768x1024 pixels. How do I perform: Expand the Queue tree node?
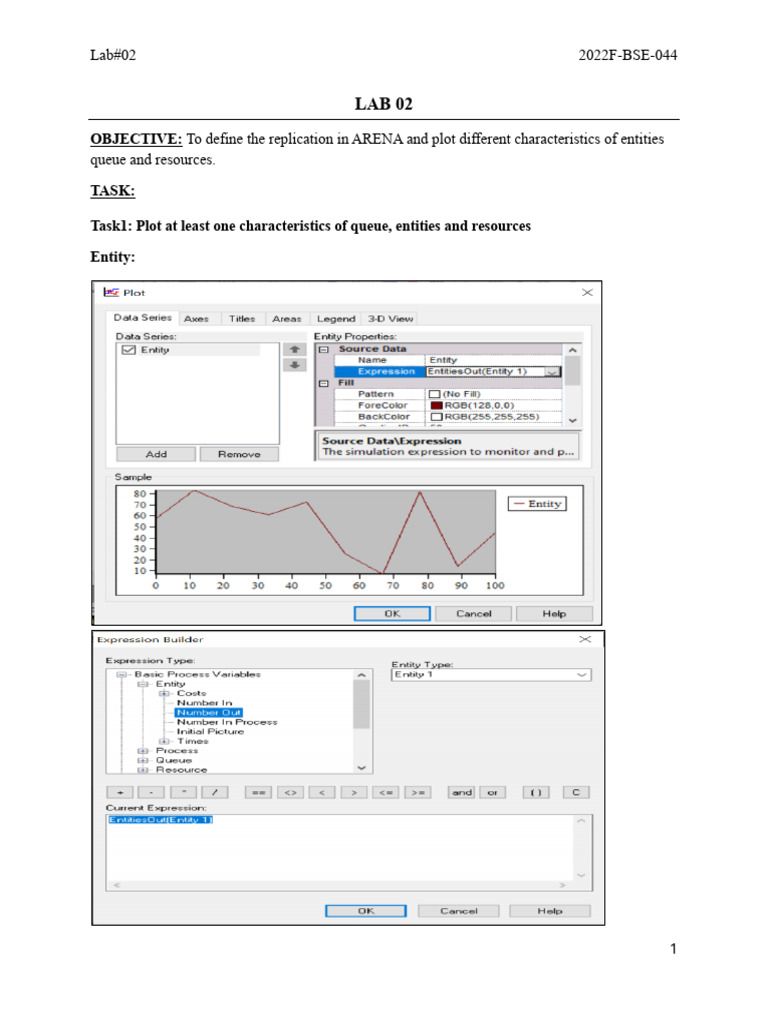(x=142, y=761)
